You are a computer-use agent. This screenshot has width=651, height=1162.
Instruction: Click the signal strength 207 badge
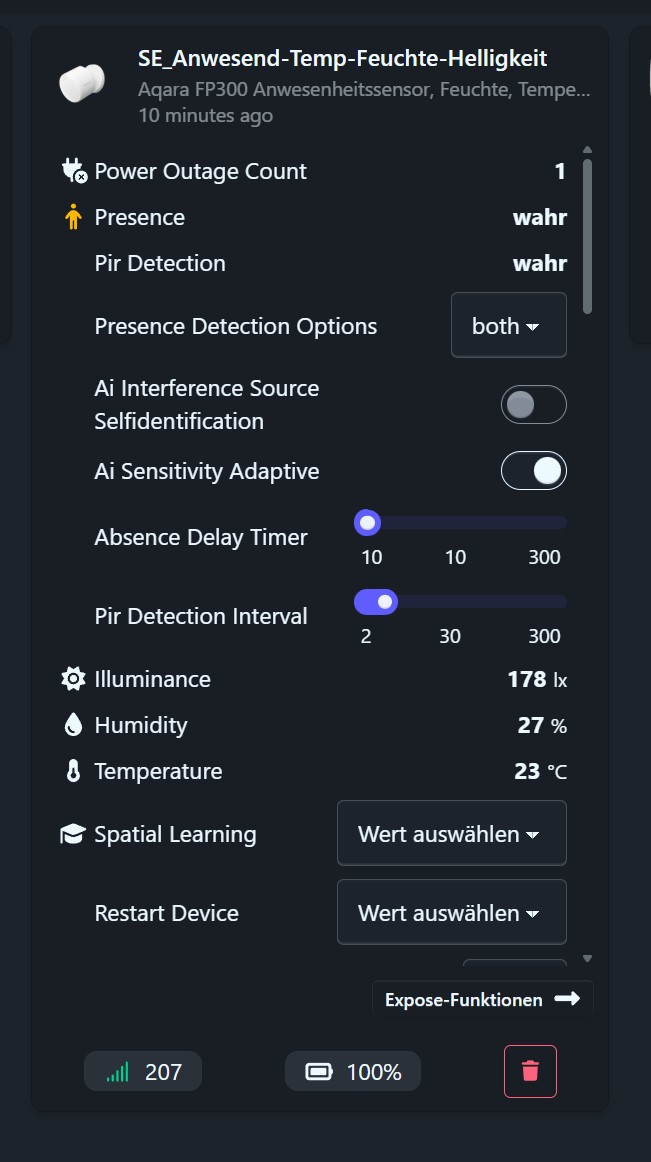tap(143, 1072)
